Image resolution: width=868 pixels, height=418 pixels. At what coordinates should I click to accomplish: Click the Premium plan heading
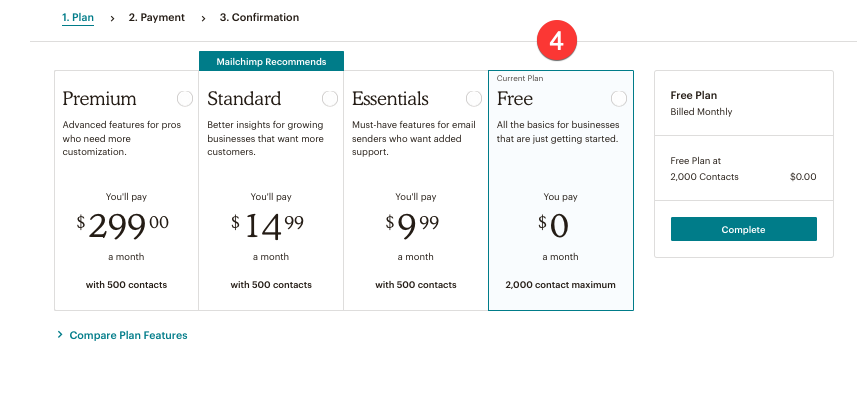tap(99, 99)
